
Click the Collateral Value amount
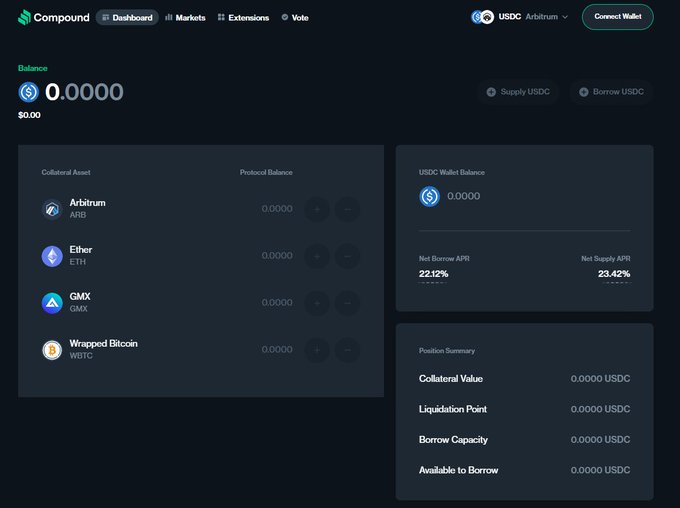pos(600,379)
